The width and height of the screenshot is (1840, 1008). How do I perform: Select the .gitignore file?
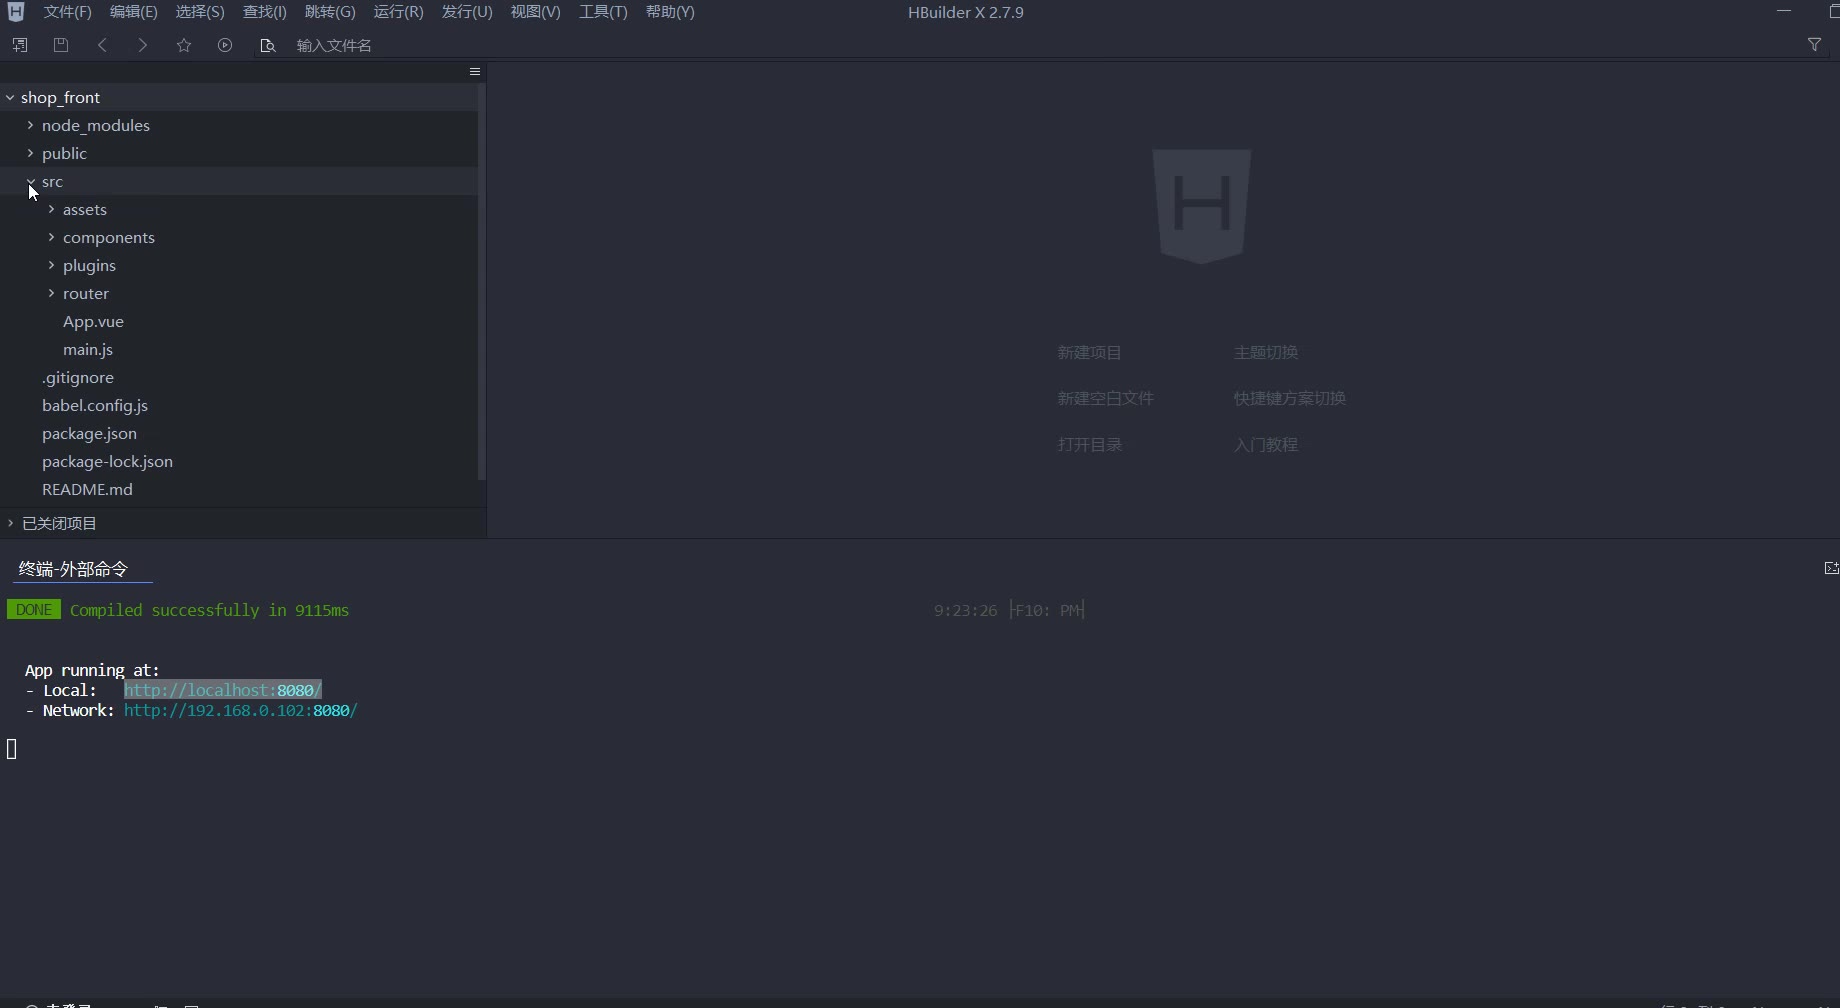point(78,377)
